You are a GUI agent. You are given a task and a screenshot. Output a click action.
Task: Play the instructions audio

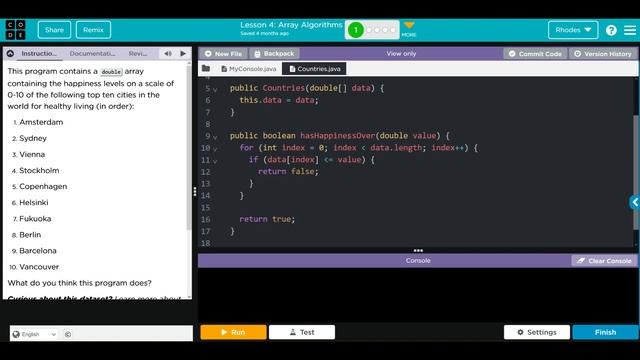(183, 53)
